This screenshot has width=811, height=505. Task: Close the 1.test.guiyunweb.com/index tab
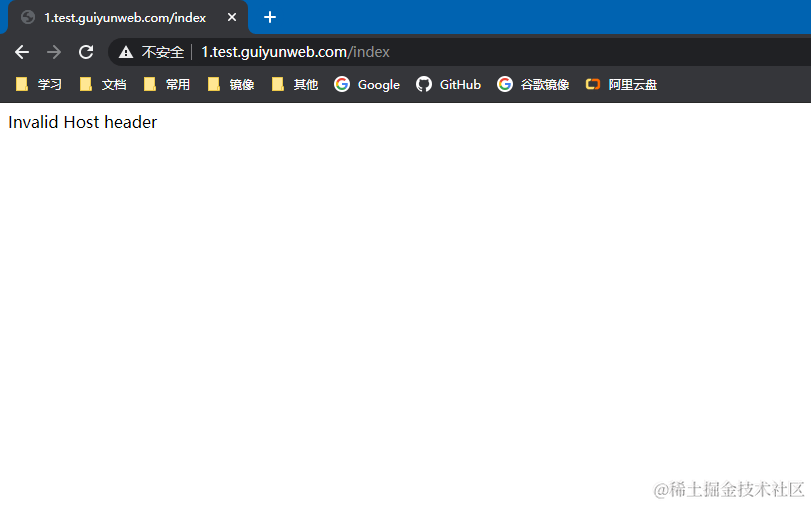[x=232, y=18]
